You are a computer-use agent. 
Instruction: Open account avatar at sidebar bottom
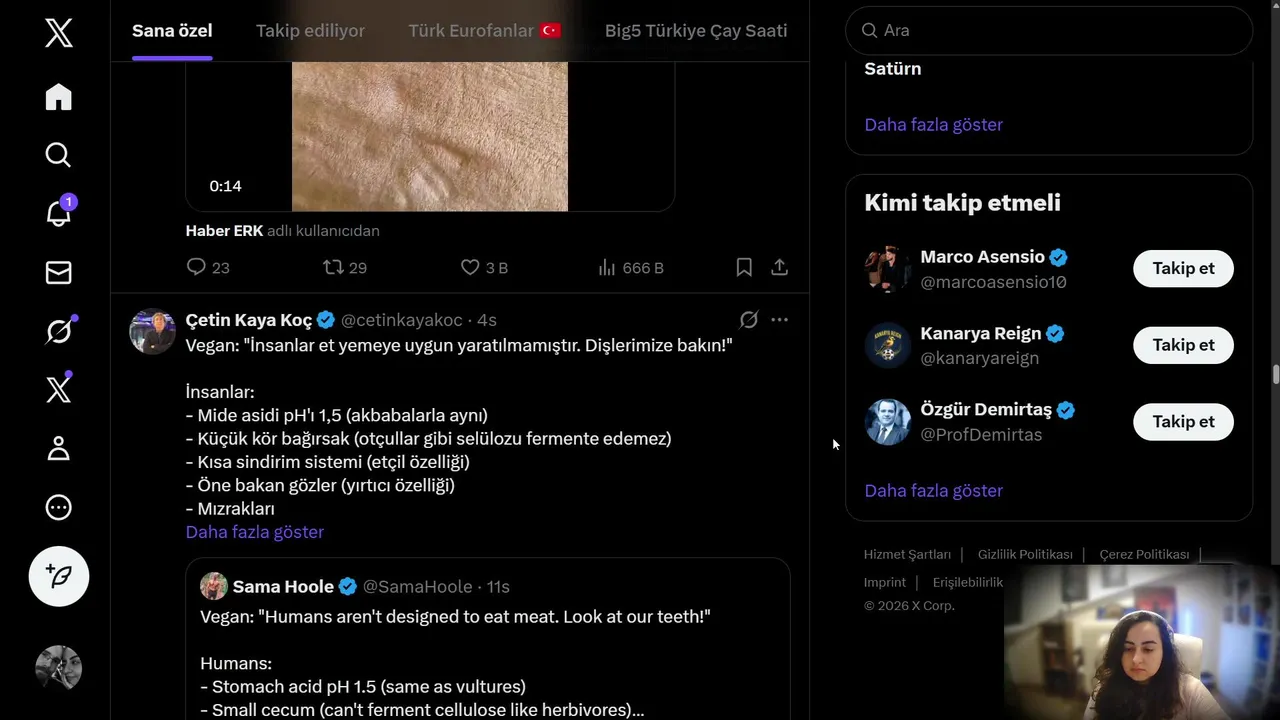tap(59, 668)
